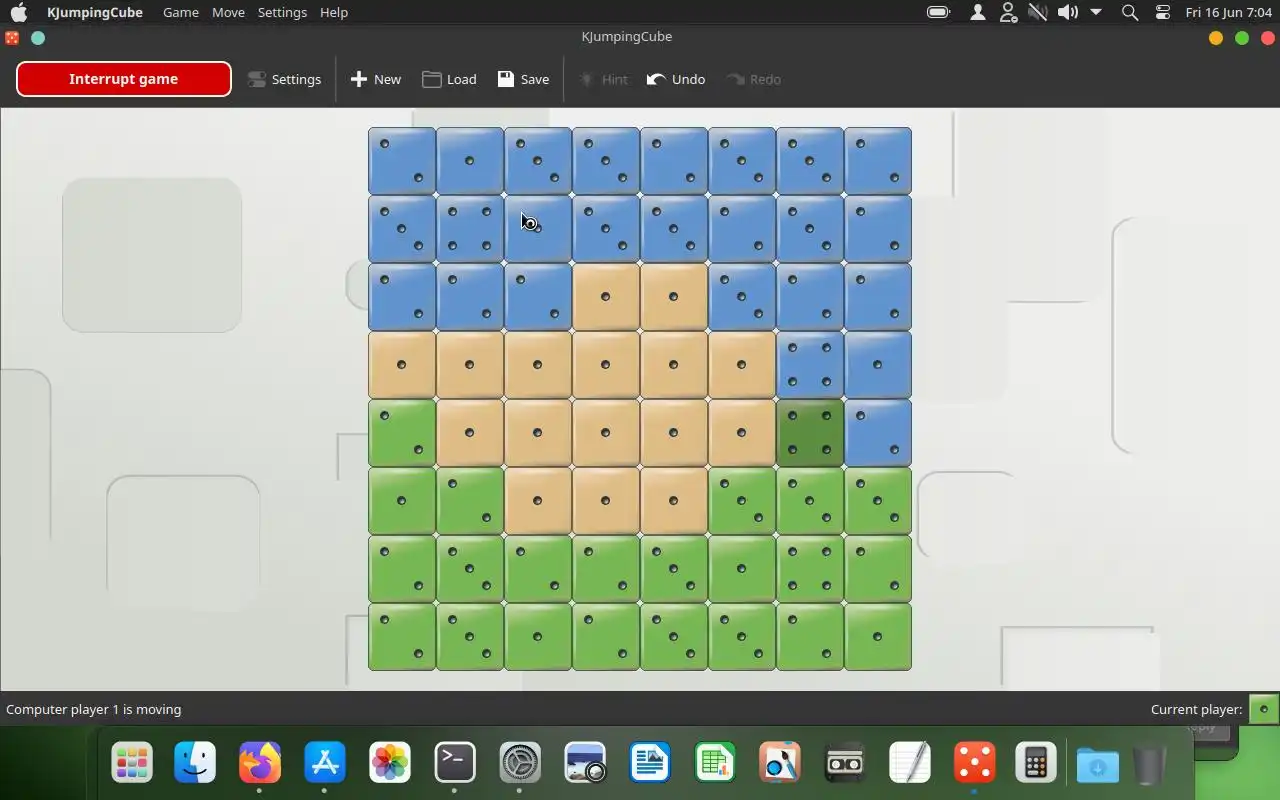Click the red Interrupt game button
Screen dimensions: 1280x800
(124, 79)
